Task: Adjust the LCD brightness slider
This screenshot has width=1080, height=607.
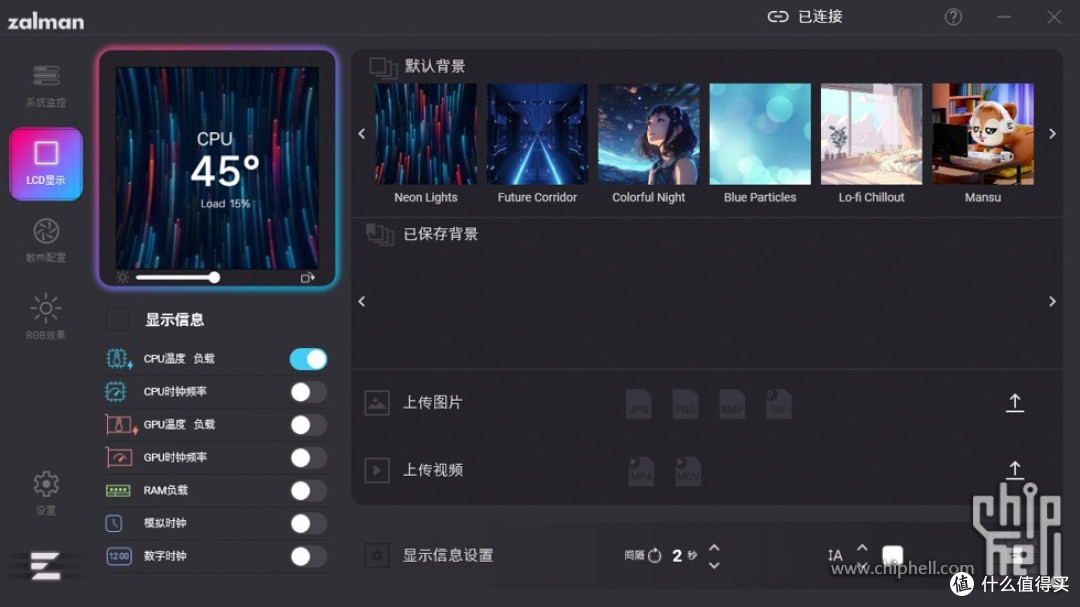Action: (178, 278)
